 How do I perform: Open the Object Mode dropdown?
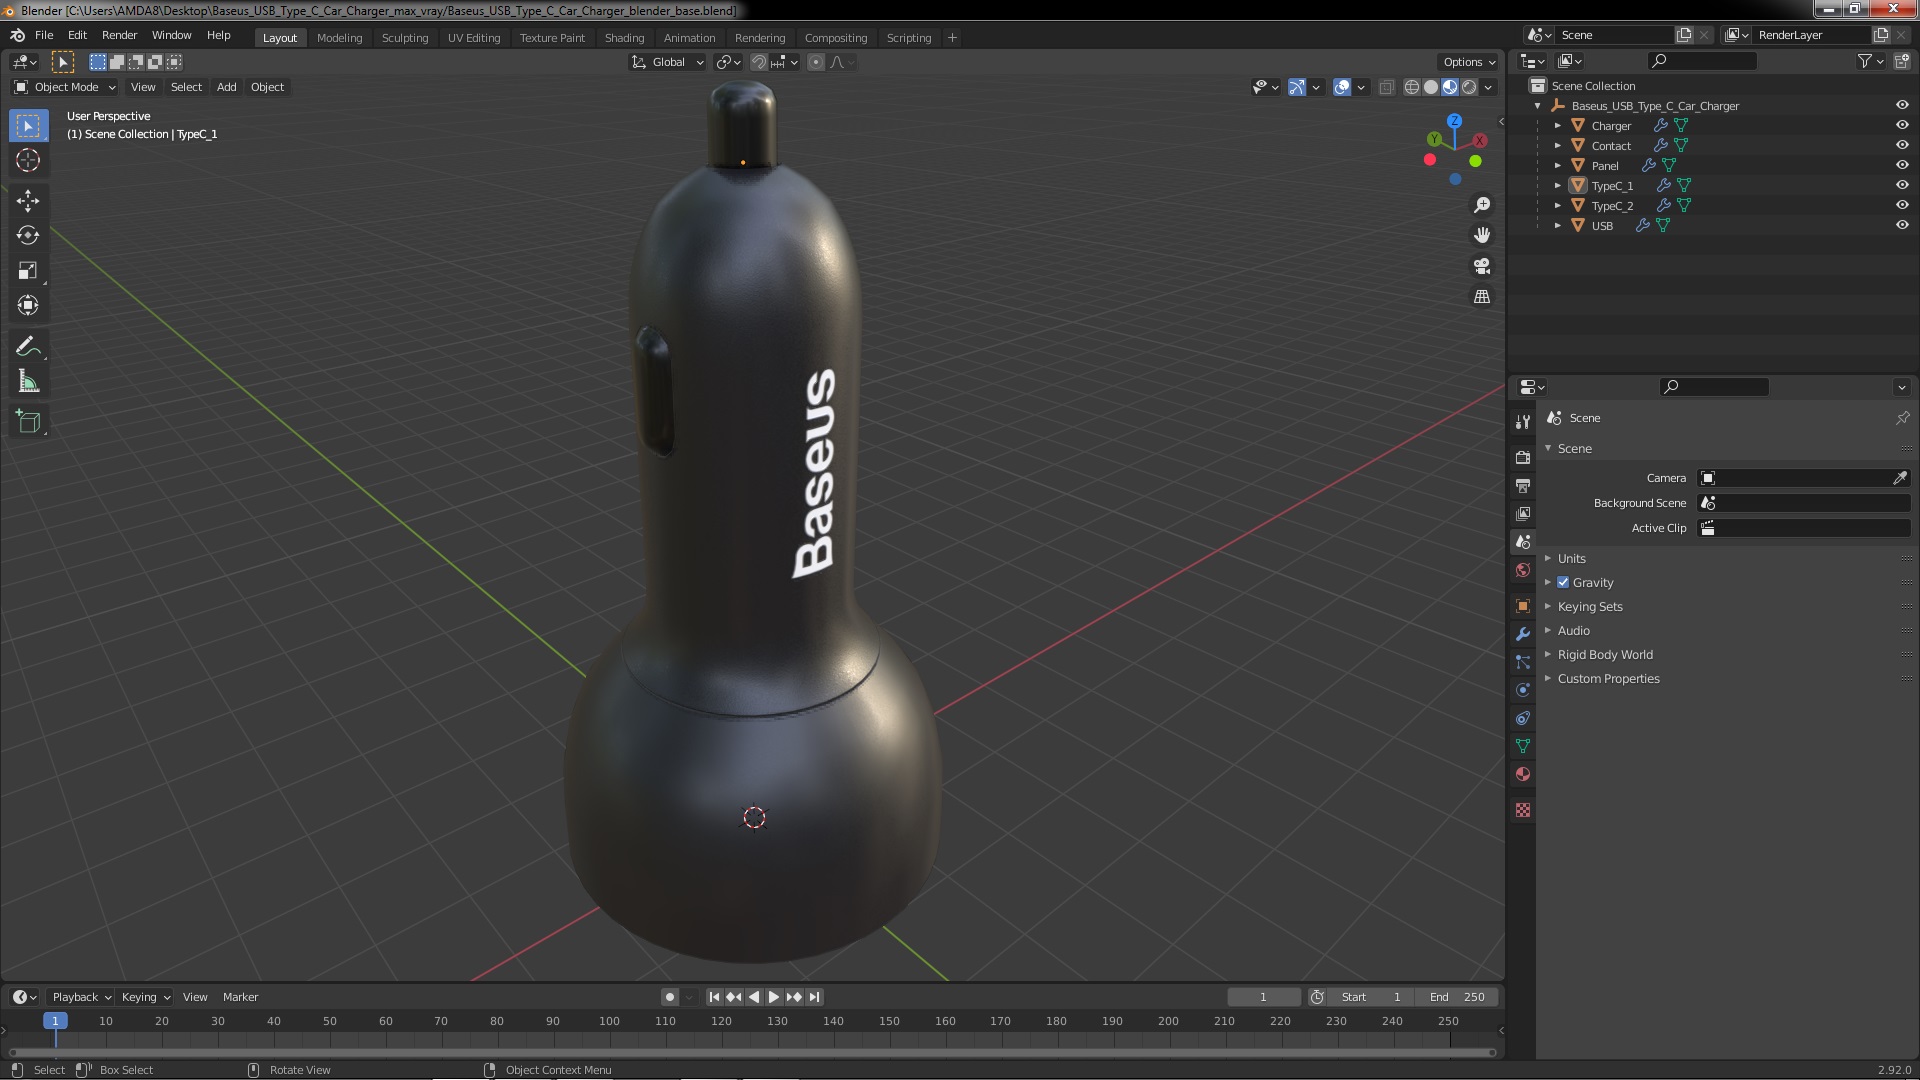click(x=65, y=87)
